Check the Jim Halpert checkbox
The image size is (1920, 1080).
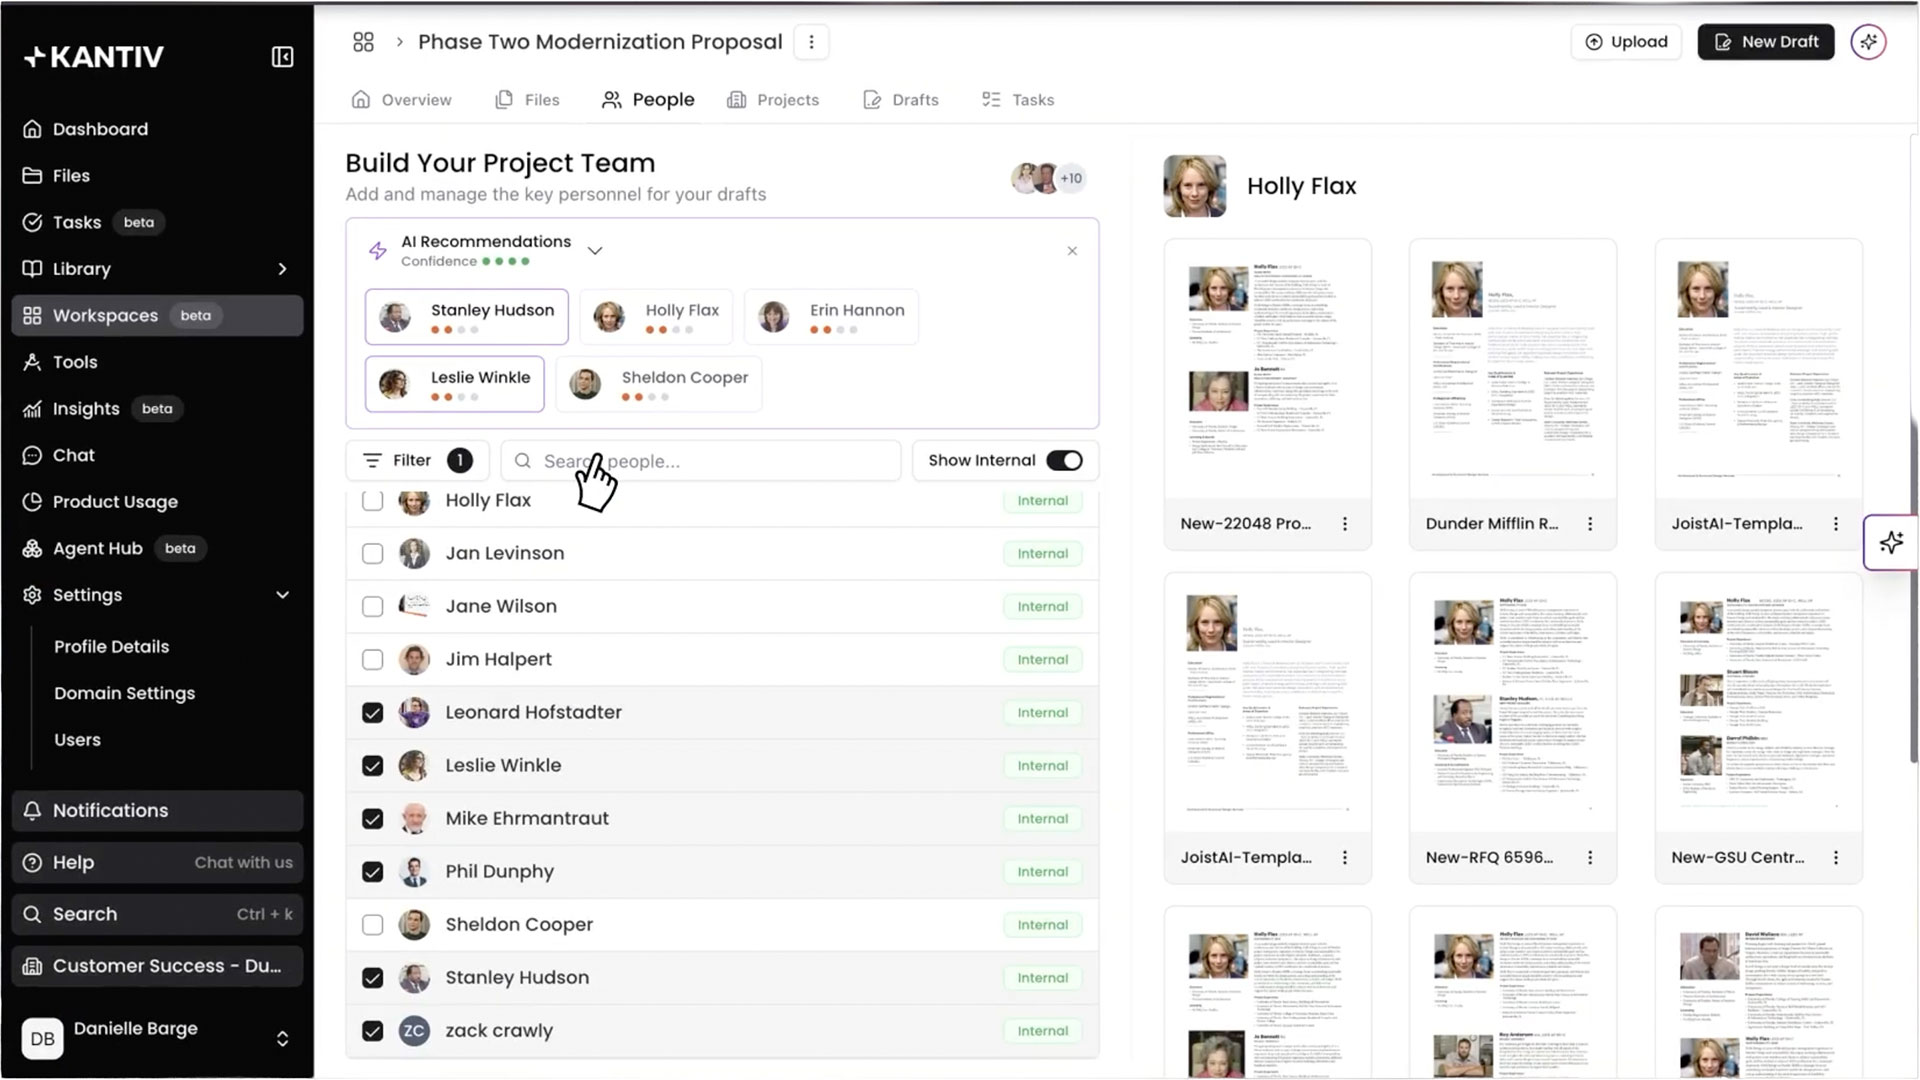tap(372, 659)
